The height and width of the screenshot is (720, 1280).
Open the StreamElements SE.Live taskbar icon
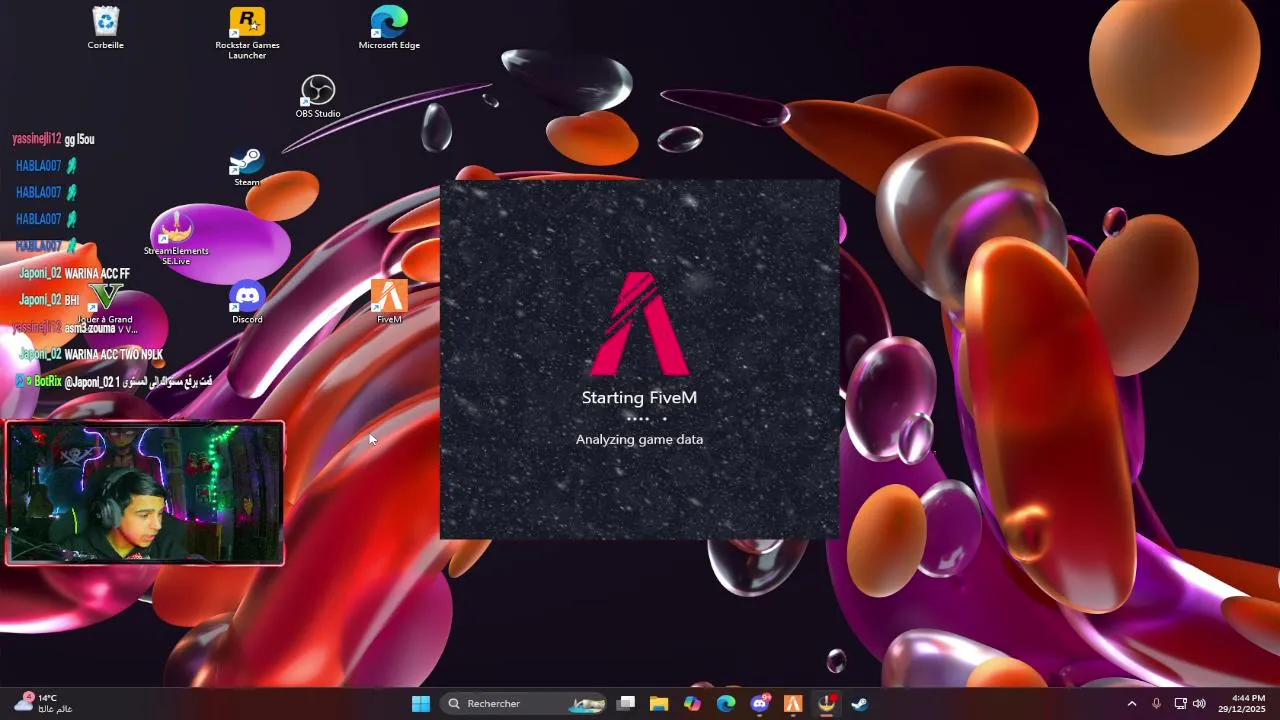[x=827, y=704]
